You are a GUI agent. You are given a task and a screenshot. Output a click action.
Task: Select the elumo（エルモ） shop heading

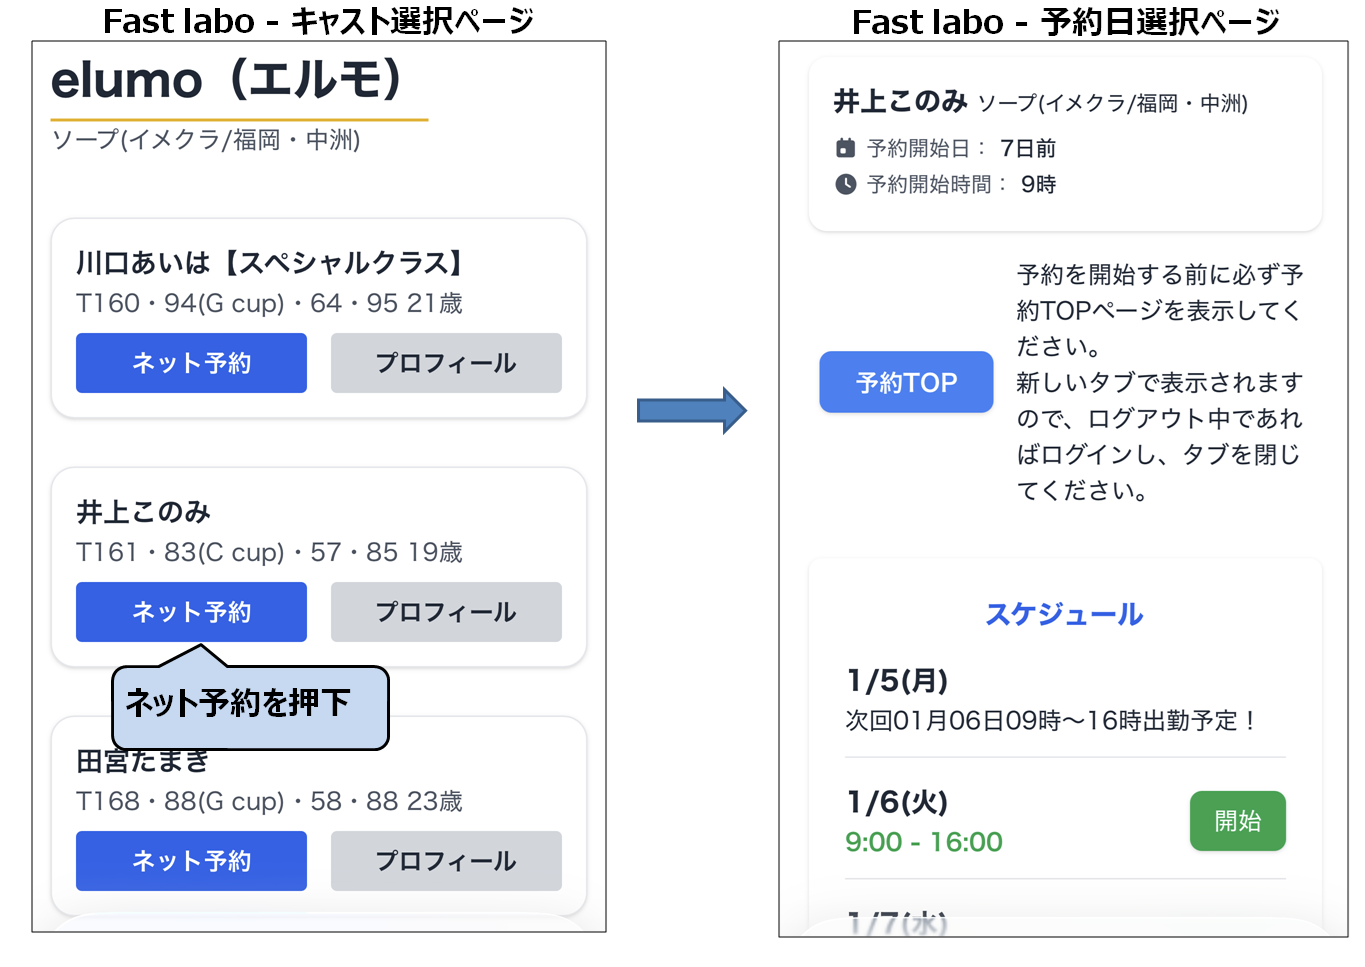point(228,82)
